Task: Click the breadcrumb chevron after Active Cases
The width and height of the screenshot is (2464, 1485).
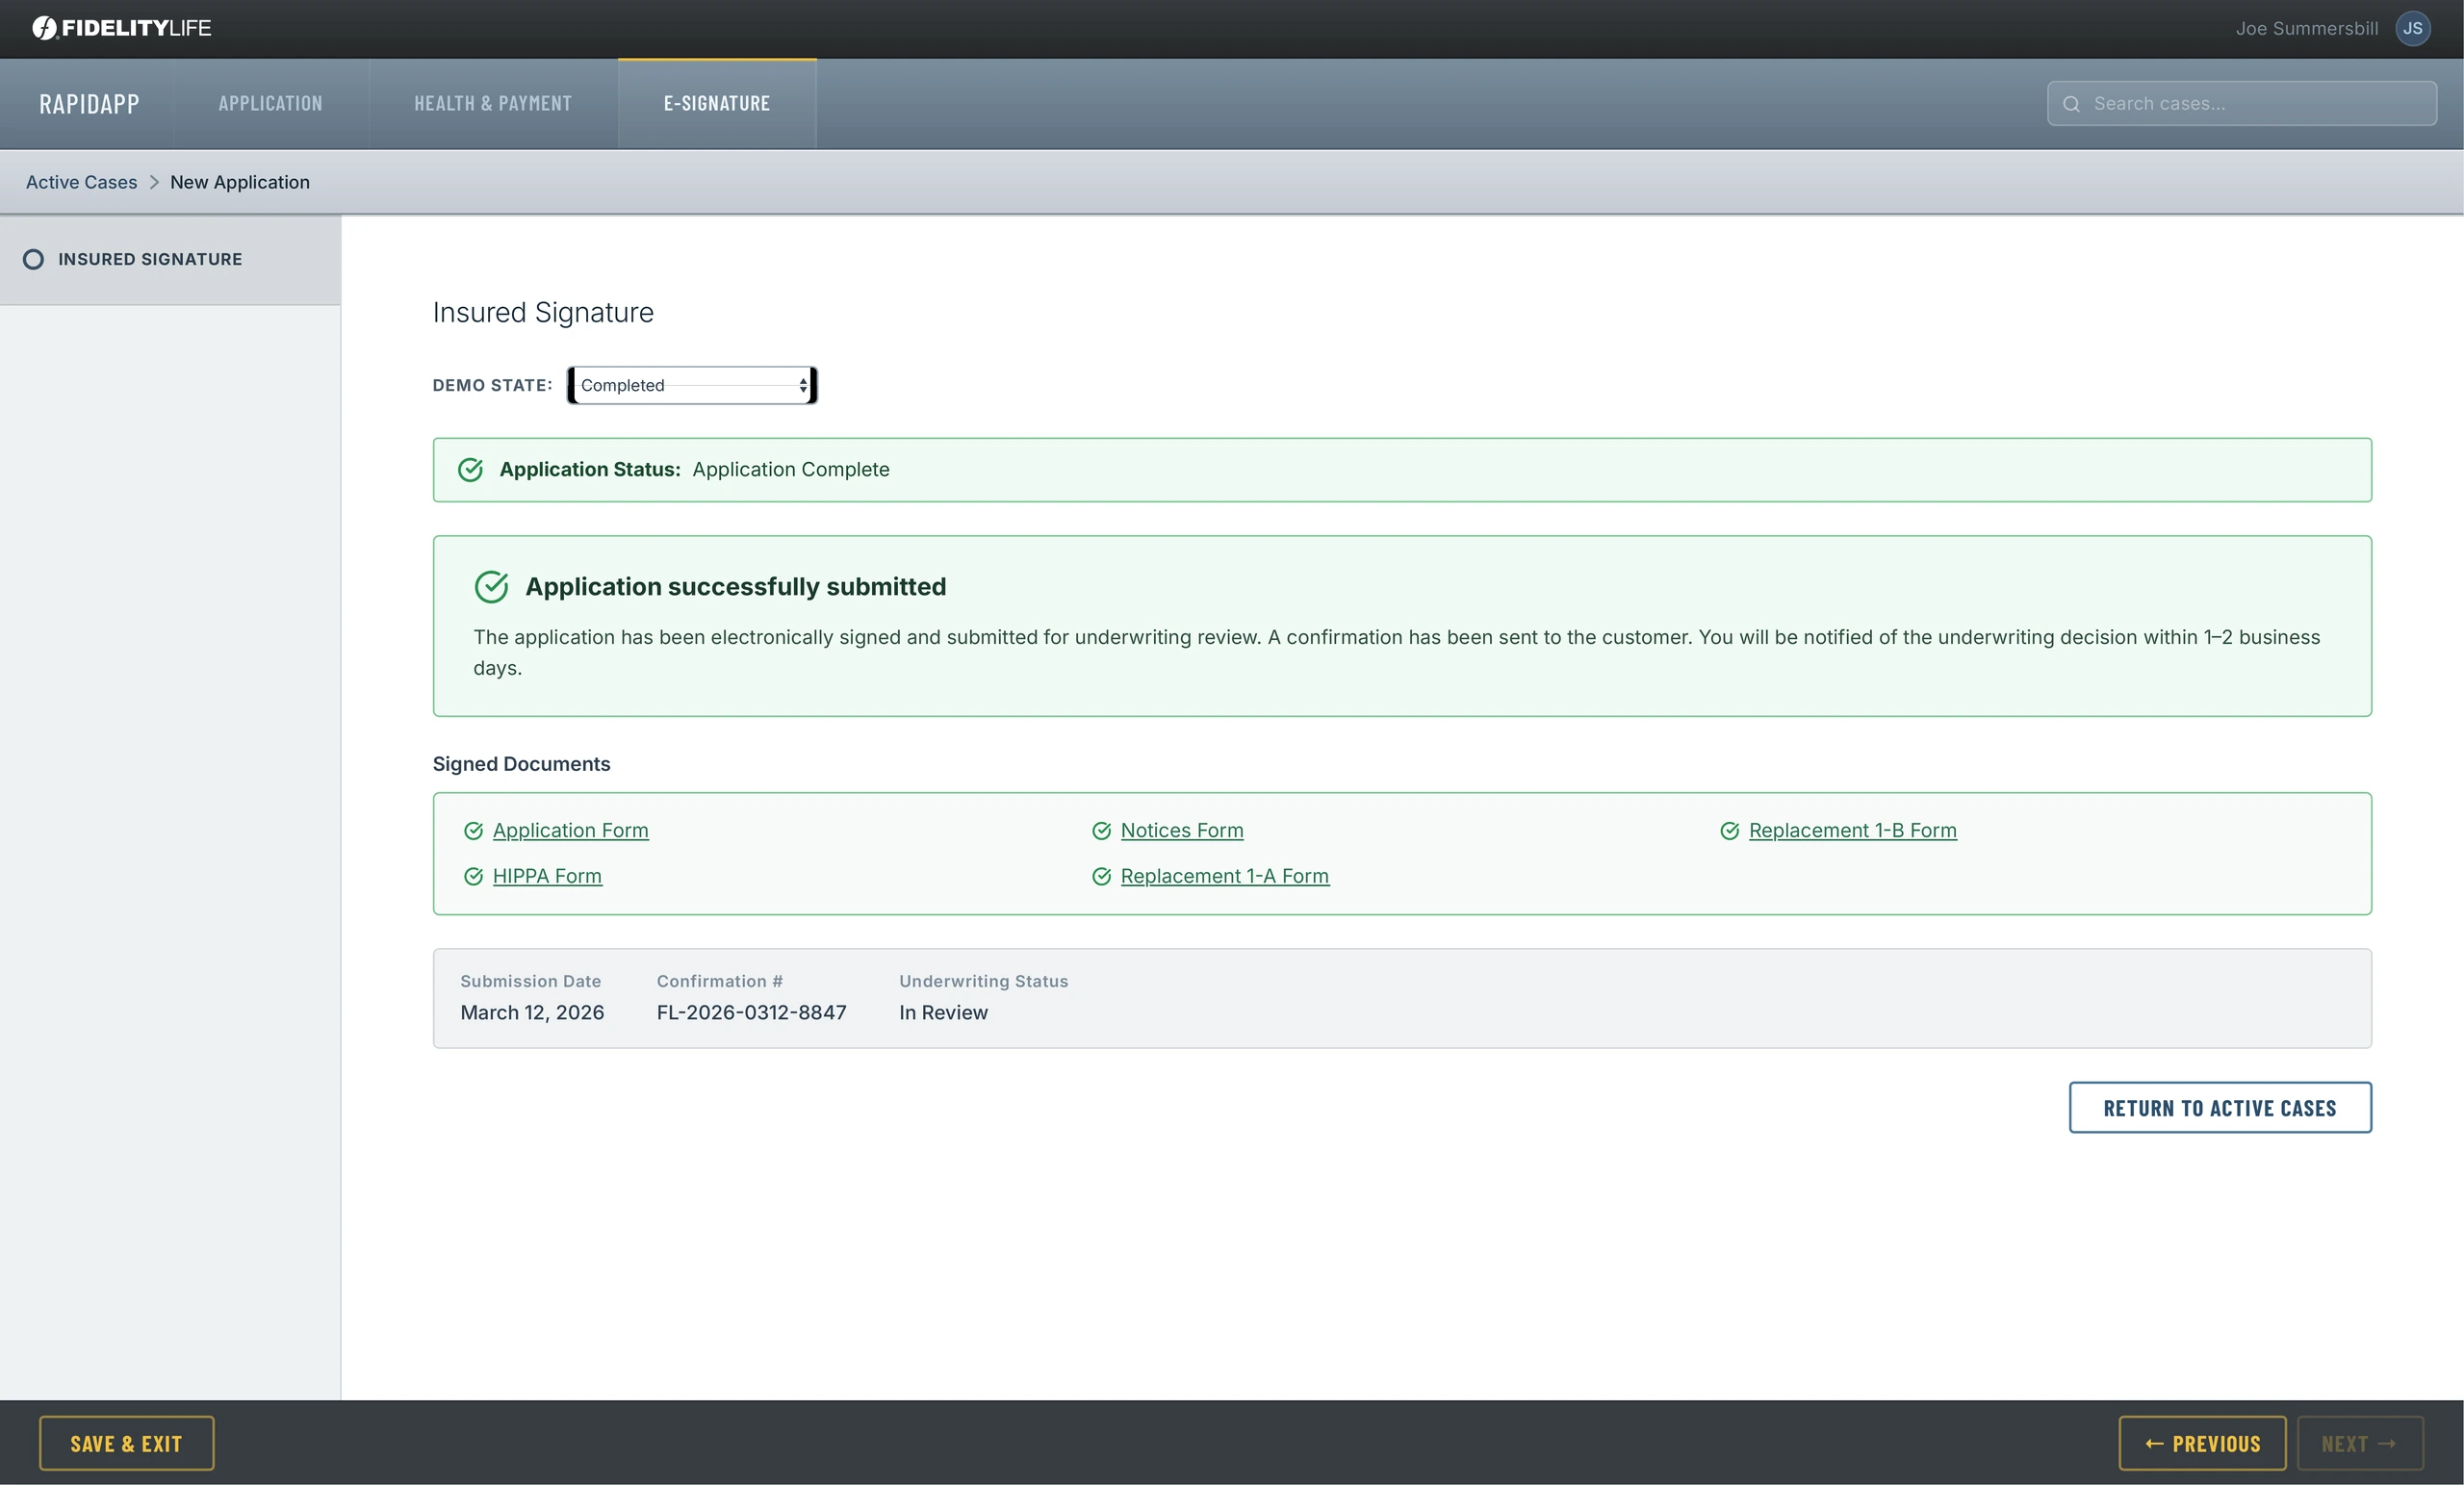Action: [154, 182]
